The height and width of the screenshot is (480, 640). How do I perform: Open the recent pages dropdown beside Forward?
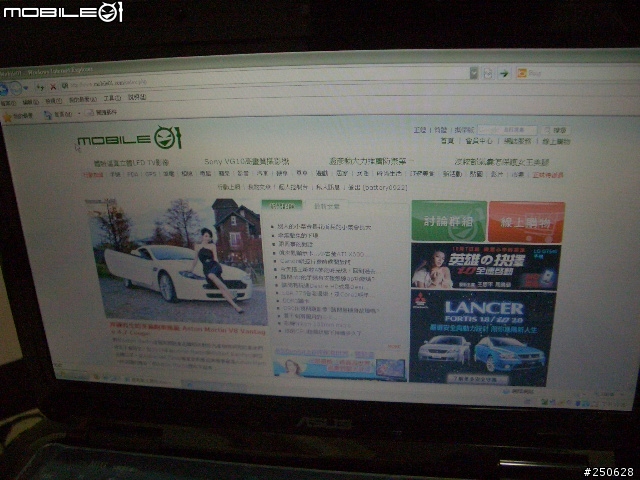click(x=26, y=88)
